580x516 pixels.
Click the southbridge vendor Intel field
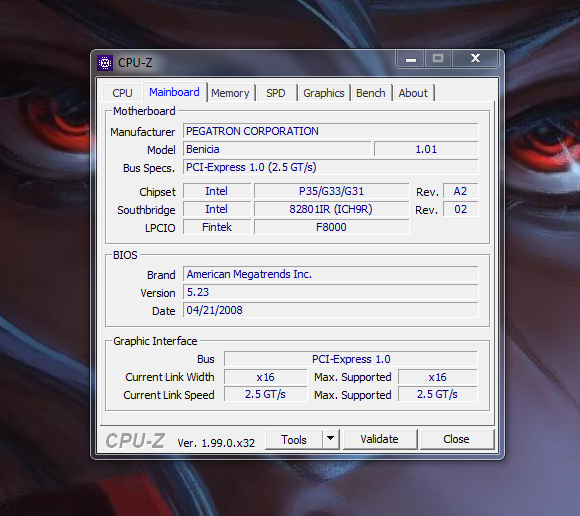click(217, 209)
